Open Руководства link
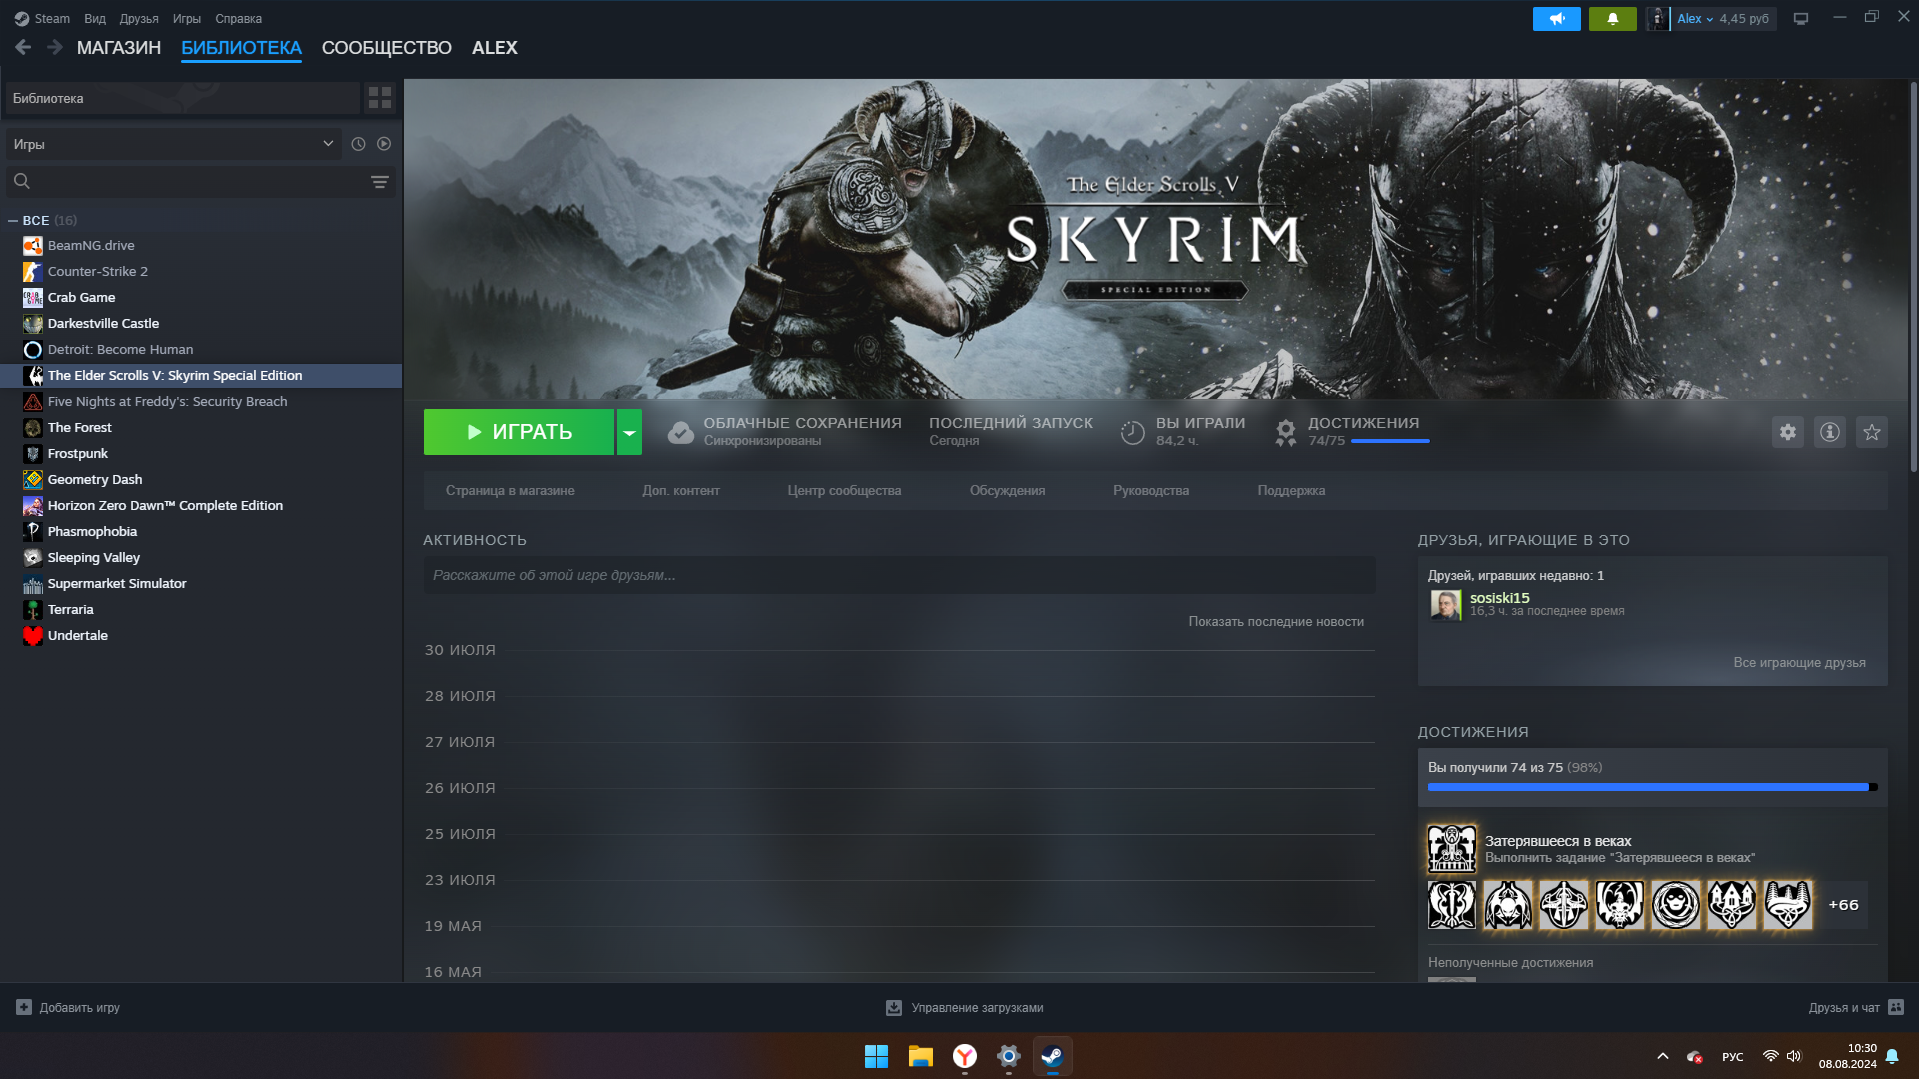Viewport: 1919px width, 1079px height. [1151, 491]
